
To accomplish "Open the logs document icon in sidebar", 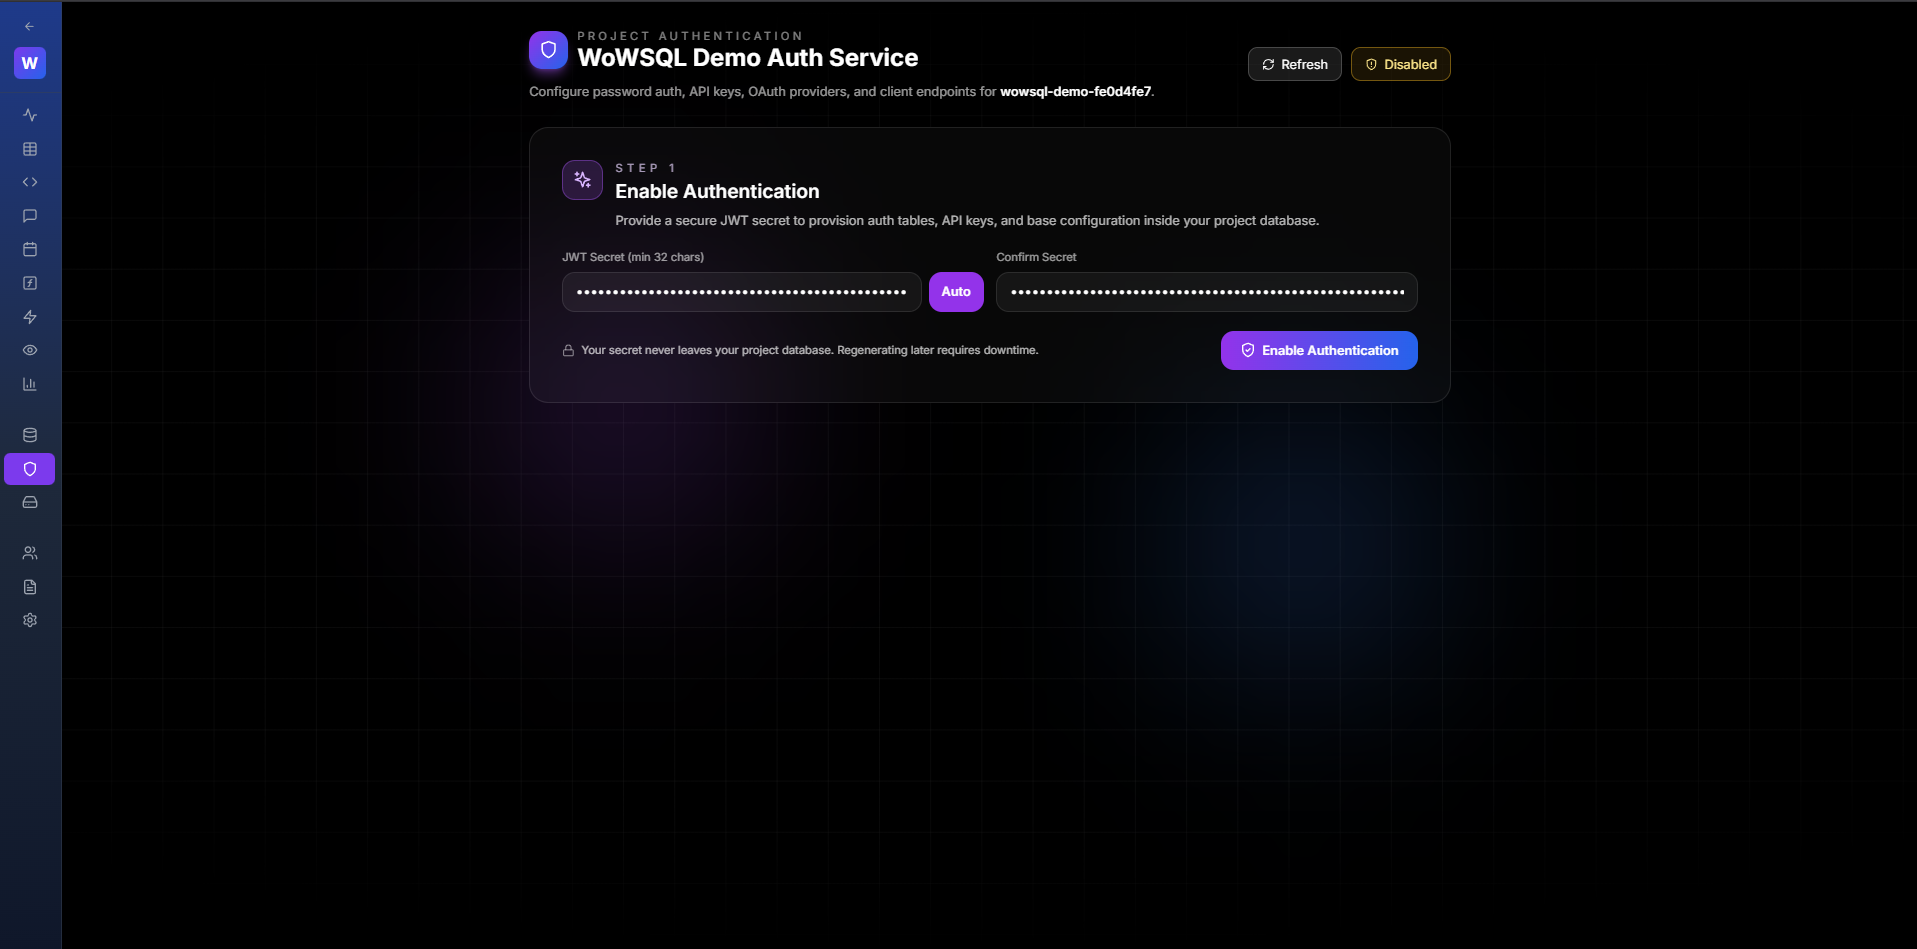I will (x=29, y=586).
